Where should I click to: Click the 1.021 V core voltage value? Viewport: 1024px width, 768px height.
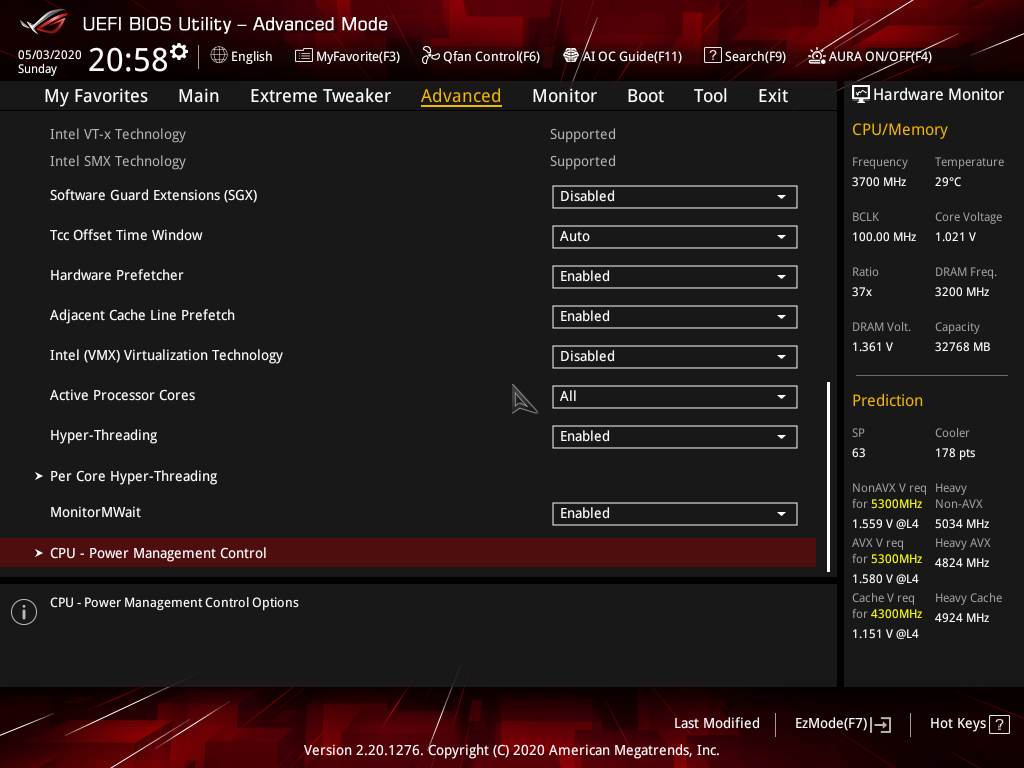(955, 237)
